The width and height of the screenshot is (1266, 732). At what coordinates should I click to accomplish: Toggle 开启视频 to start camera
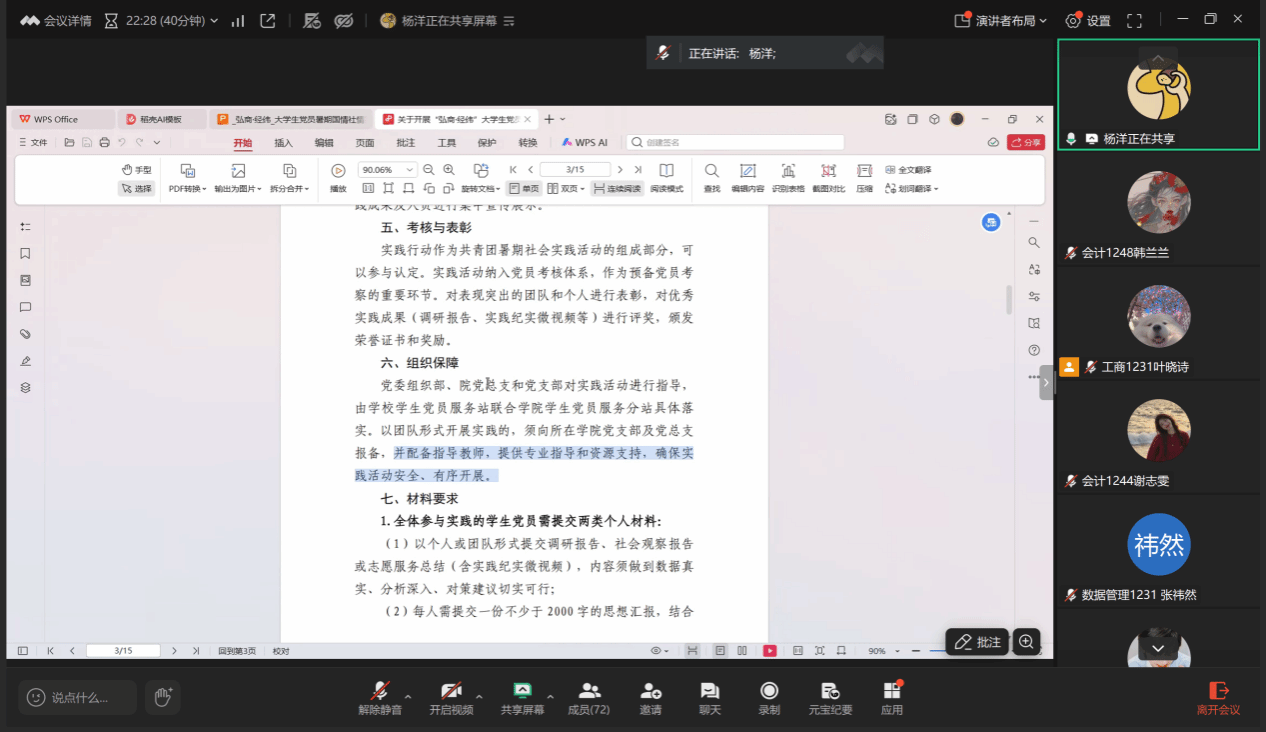[451, 697]
